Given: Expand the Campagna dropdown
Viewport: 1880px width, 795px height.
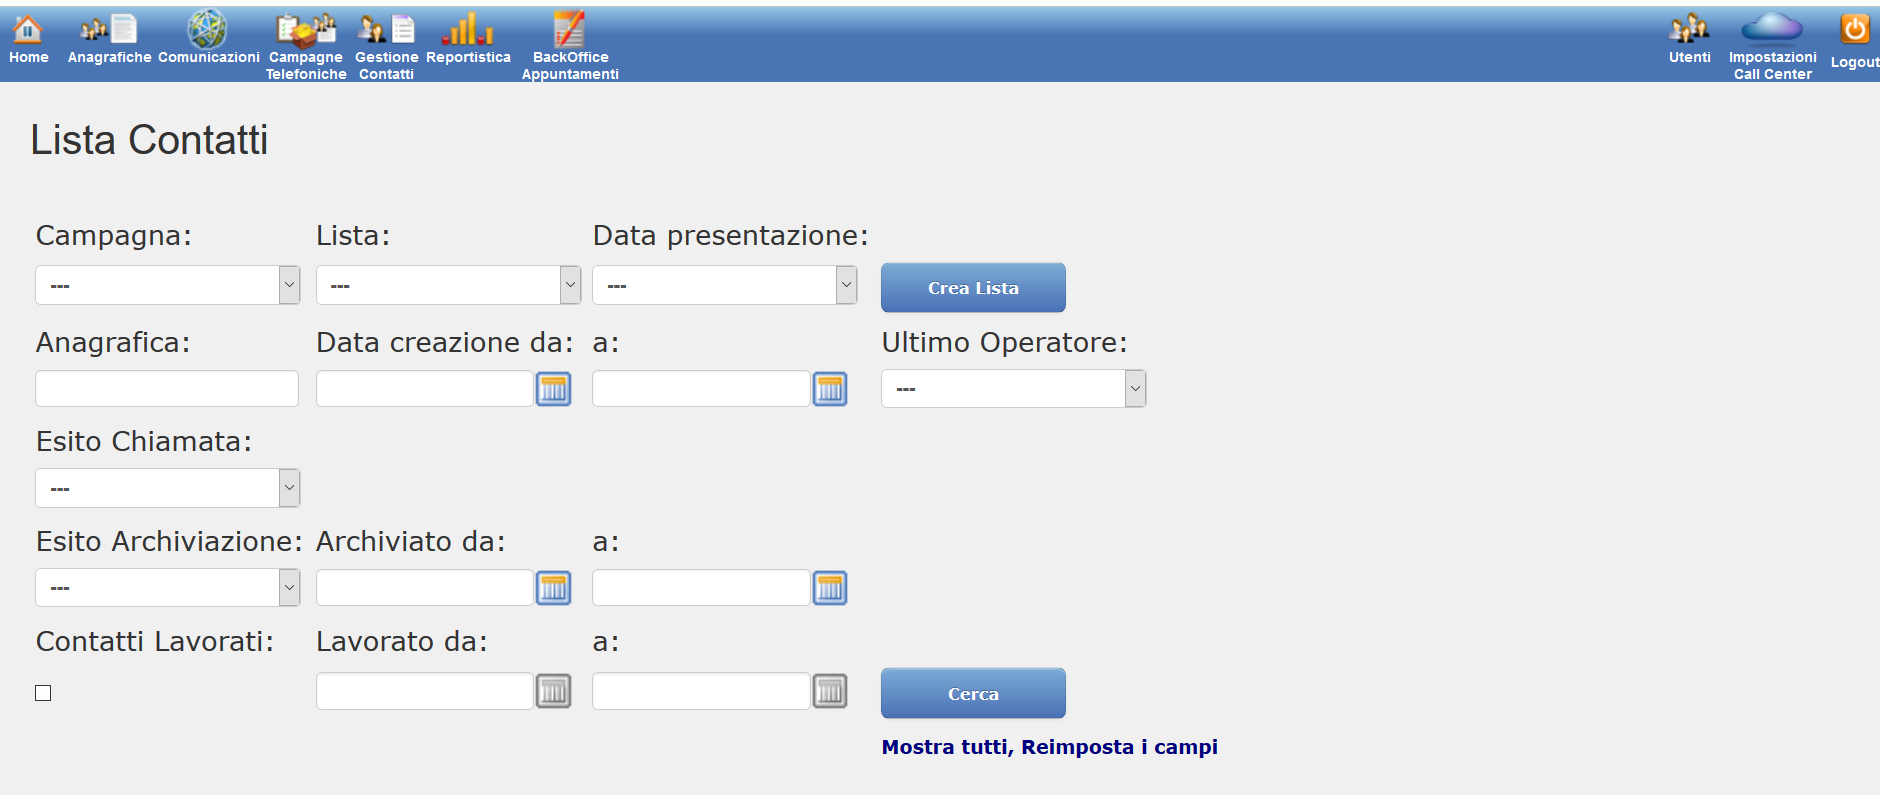Looking at the screenshot, I should coord(168,285).
